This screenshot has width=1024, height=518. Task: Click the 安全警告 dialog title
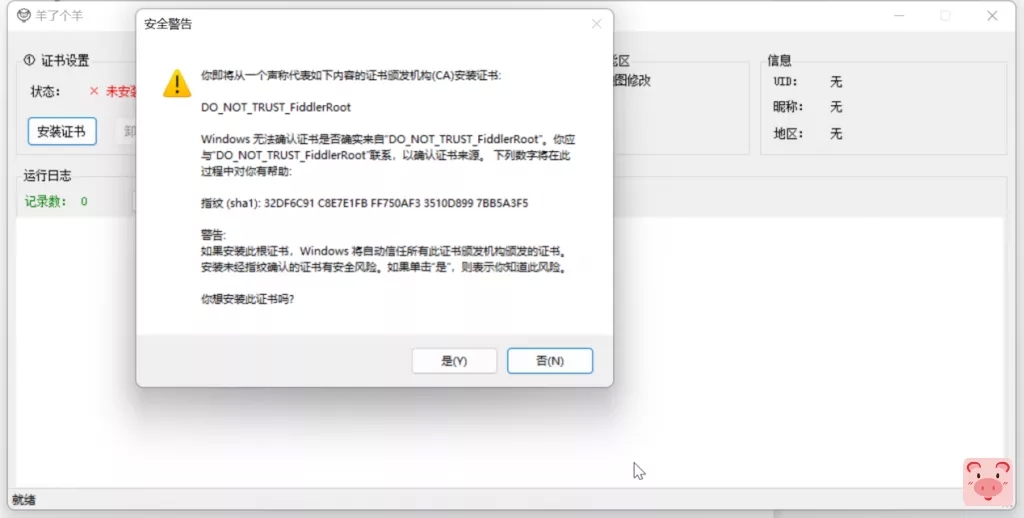pos(169,24)
